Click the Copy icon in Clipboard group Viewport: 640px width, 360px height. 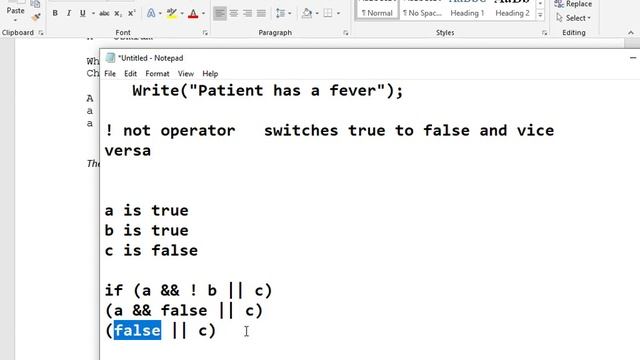(x=36, y=4)
